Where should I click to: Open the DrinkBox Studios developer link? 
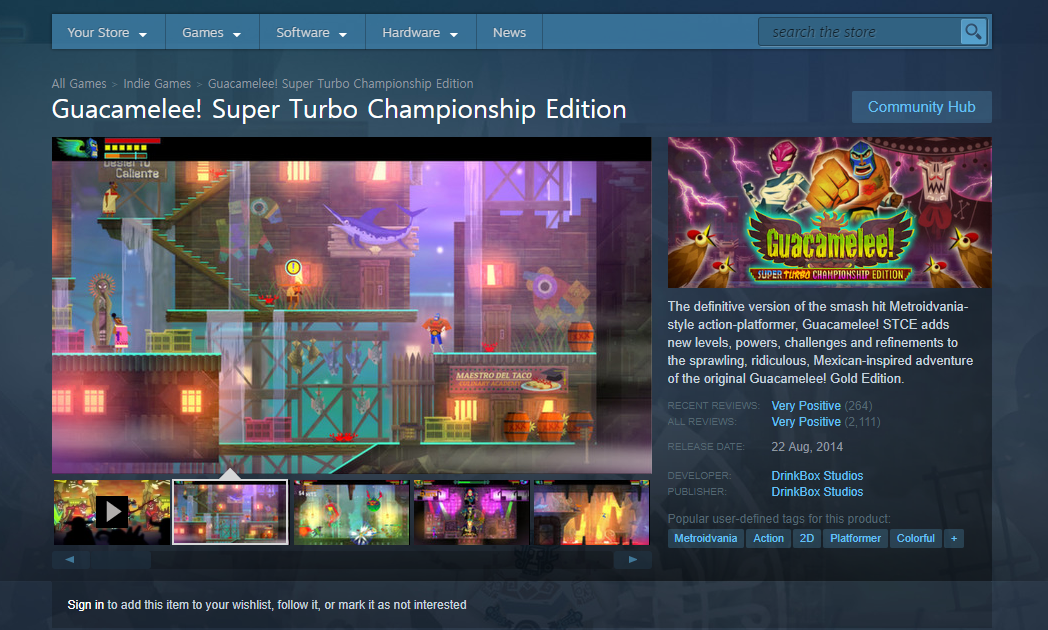(x=817, y=476)
